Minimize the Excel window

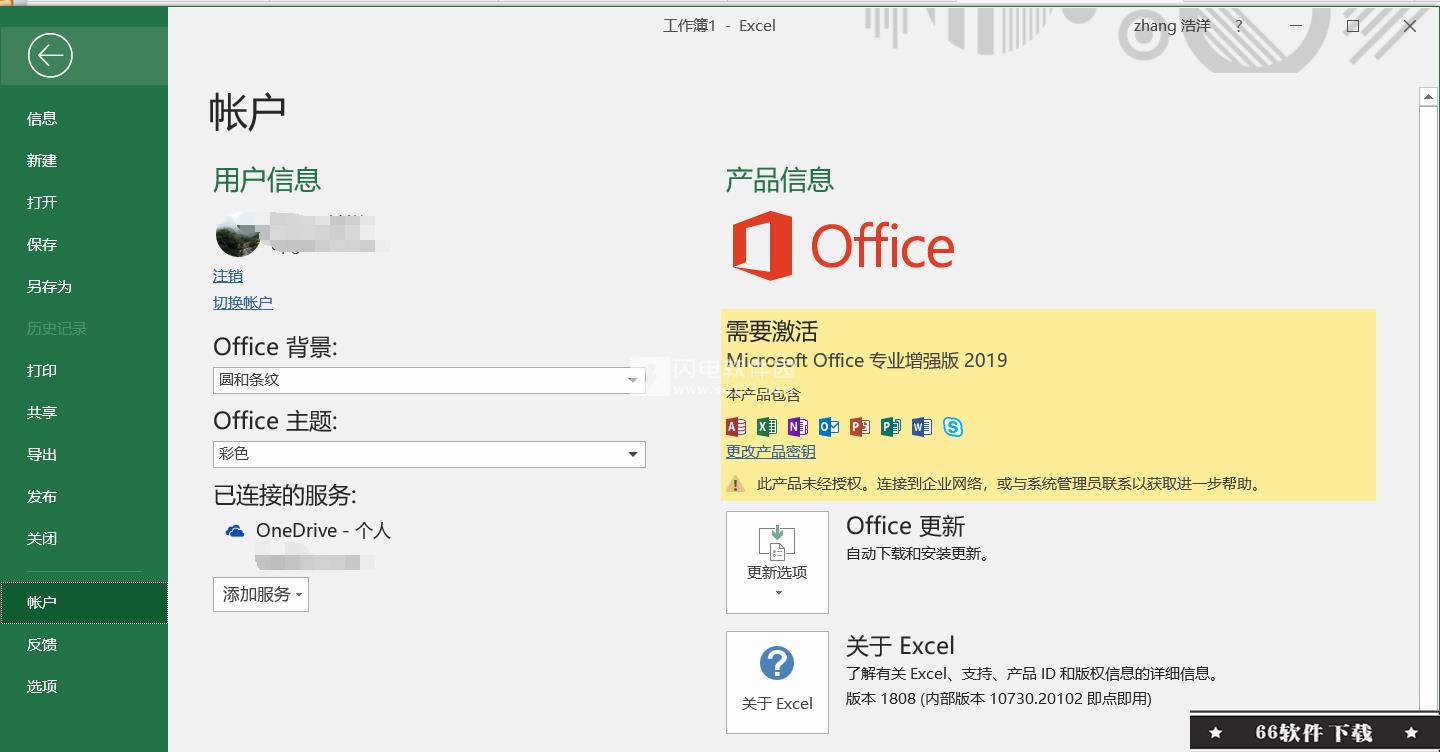[1296, 26]
